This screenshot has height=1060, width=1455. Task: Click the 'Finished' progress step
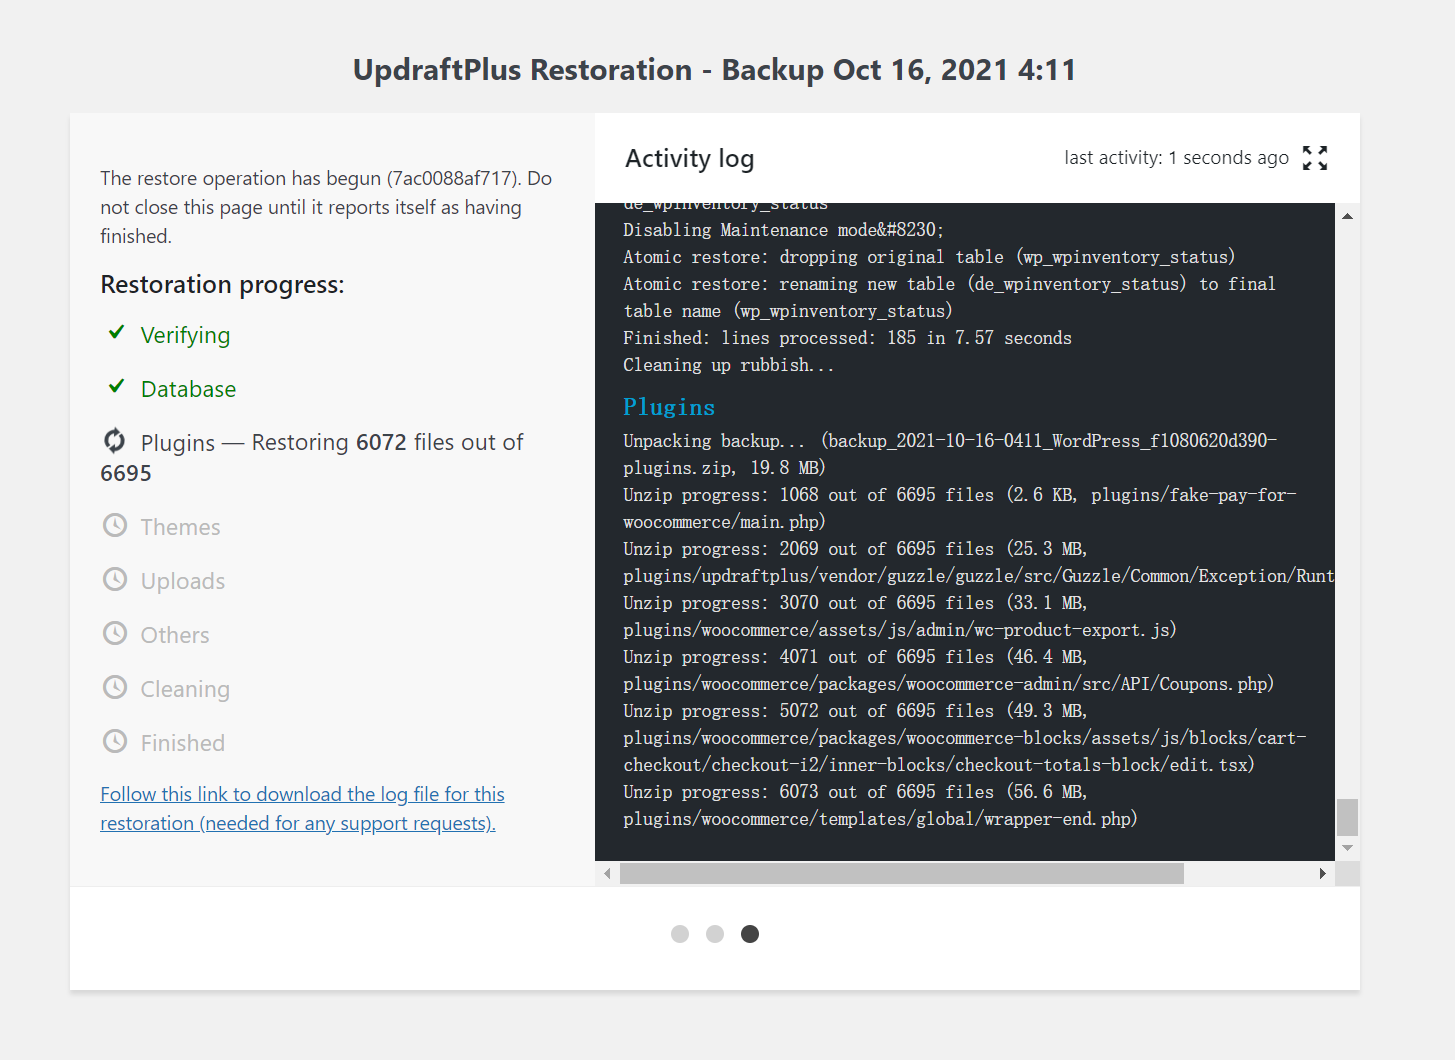click(183, 743)
